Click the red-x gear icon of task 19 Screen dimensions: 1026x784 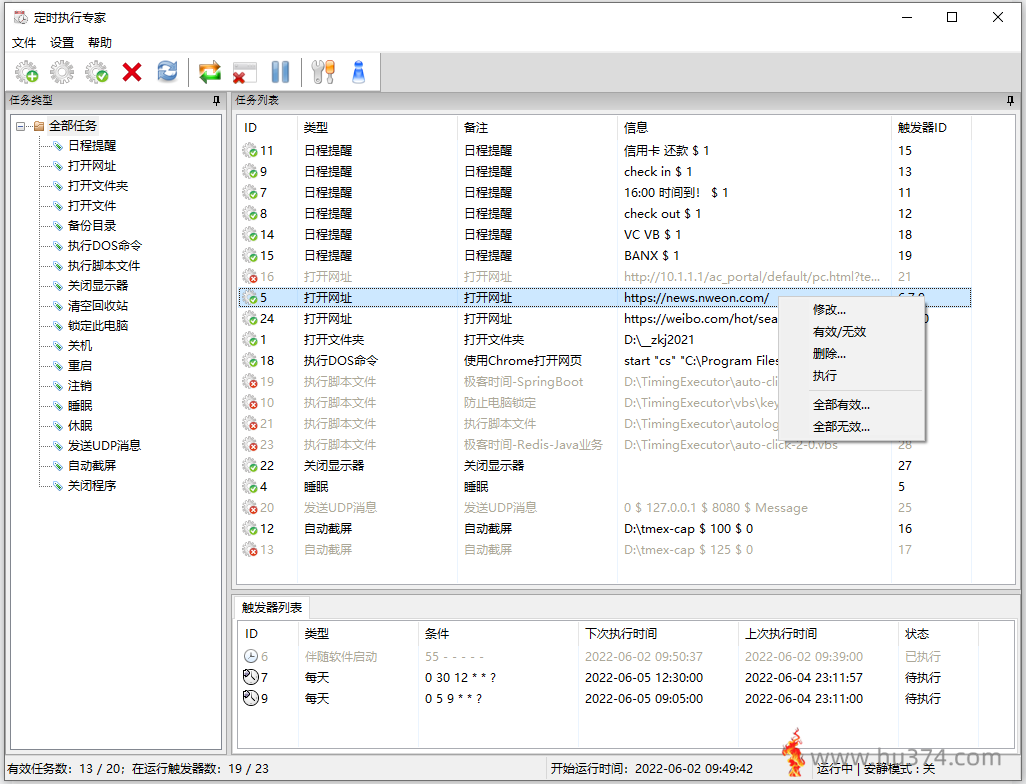pyautogui.click(x=250, y=382)
